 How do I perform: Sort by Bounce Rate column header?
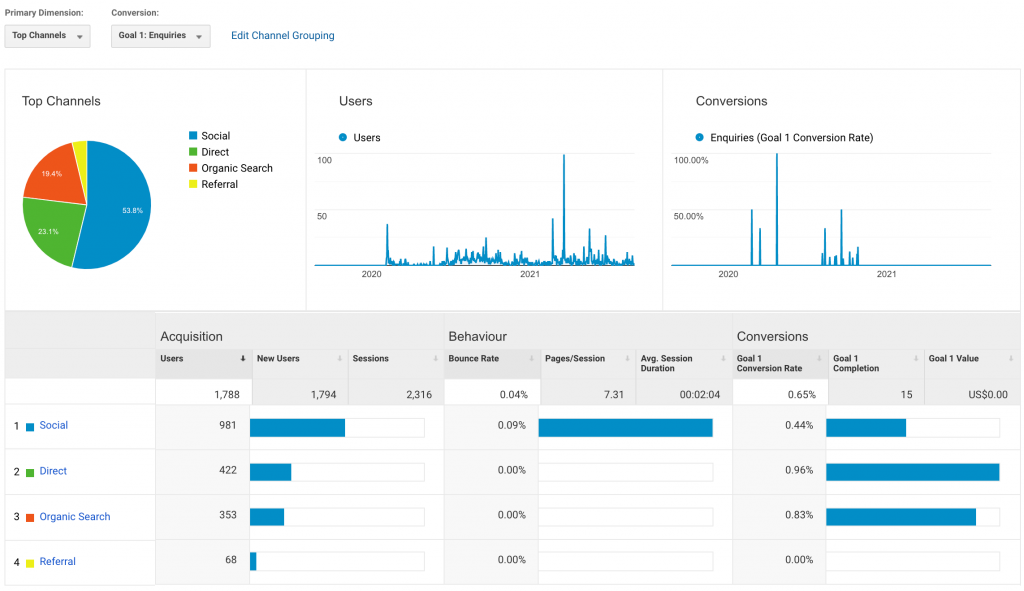[x=473, y=359]
